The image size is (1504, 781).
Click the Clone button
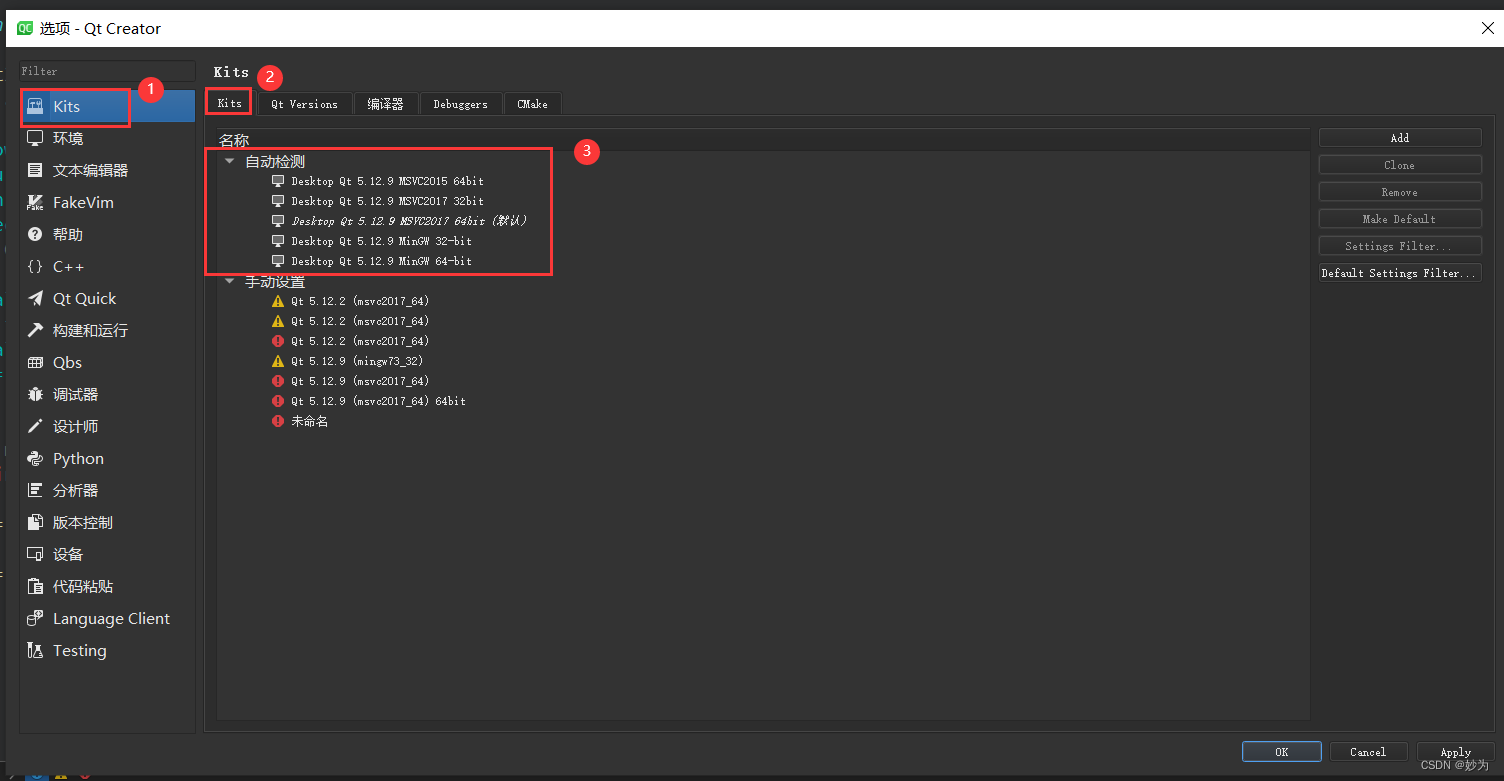pos(1400,165)
